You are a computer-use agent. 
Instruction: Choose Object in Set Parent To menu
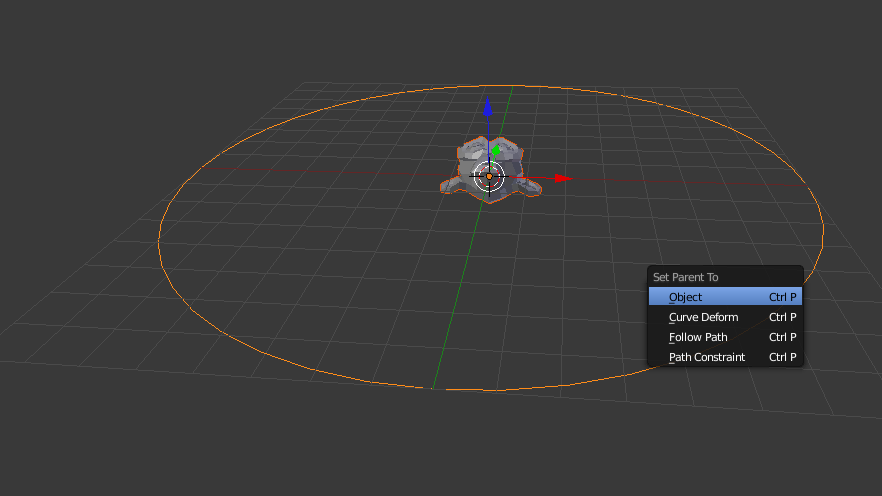[725, 297]
